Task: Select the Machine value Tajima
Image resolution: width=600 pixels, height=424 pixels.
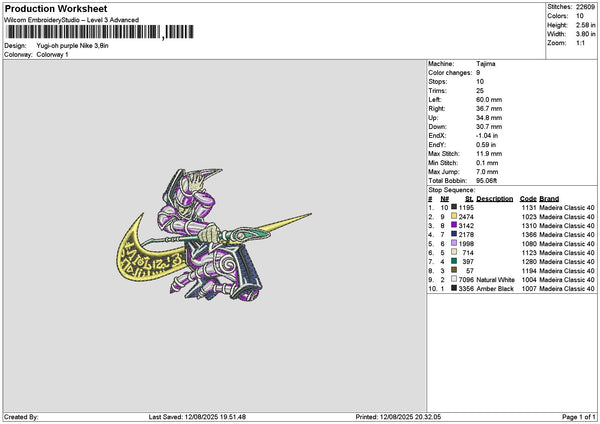Action: coord(486,64)
